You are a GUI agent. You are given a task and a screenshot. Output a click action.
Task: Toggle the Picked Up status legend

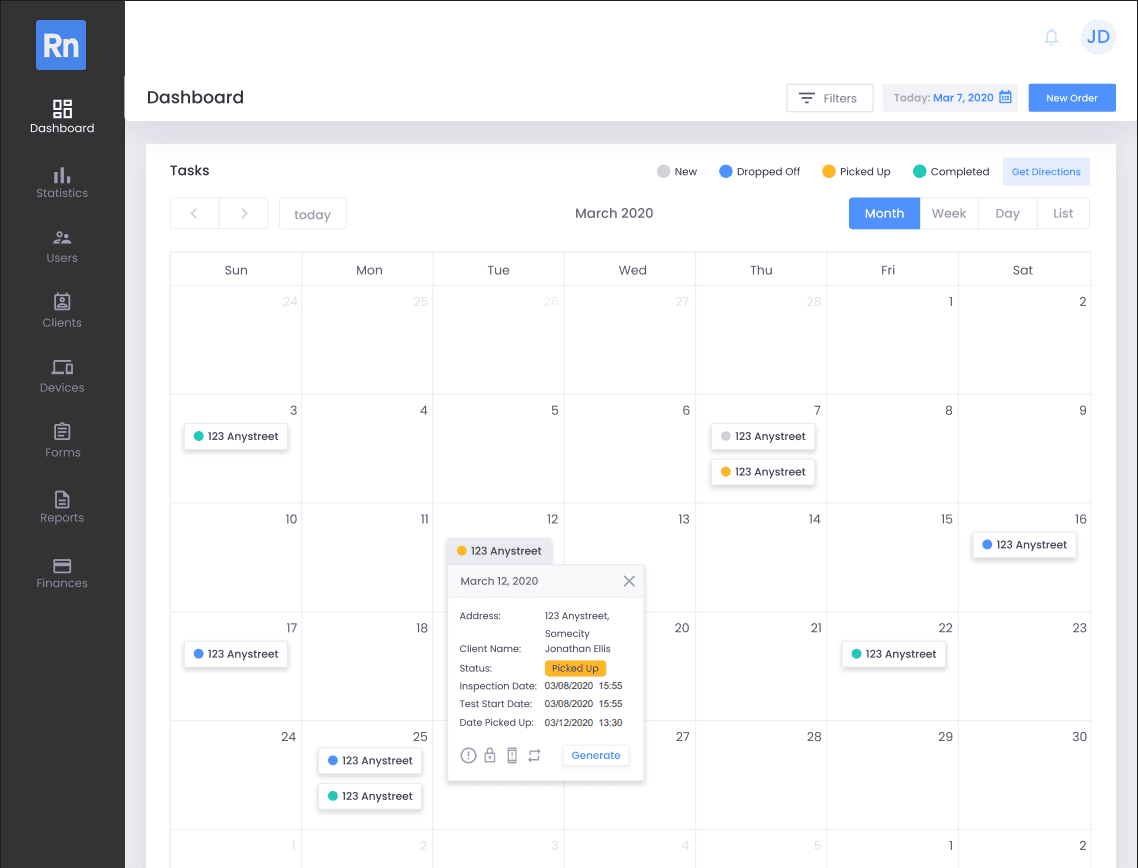(856, 172)
